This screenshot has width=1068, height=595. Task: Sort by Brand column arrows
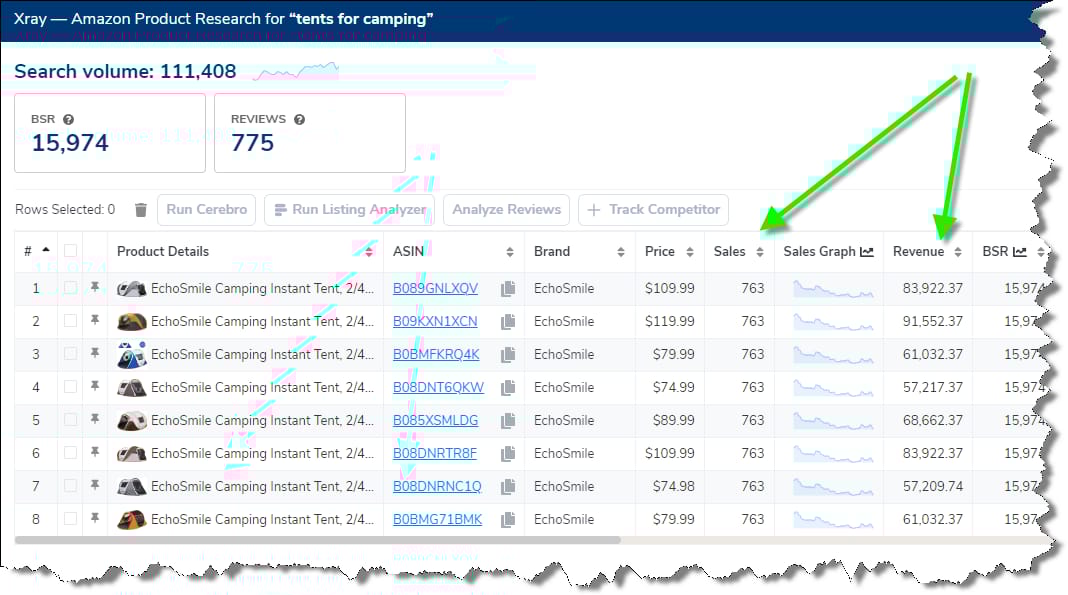click(x=621, y=252)
